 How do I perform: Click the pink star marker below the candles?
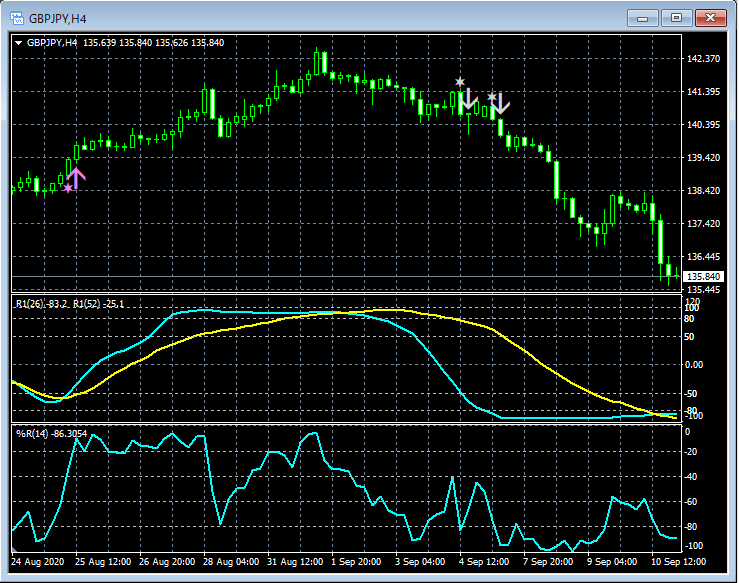click(68, 188)
